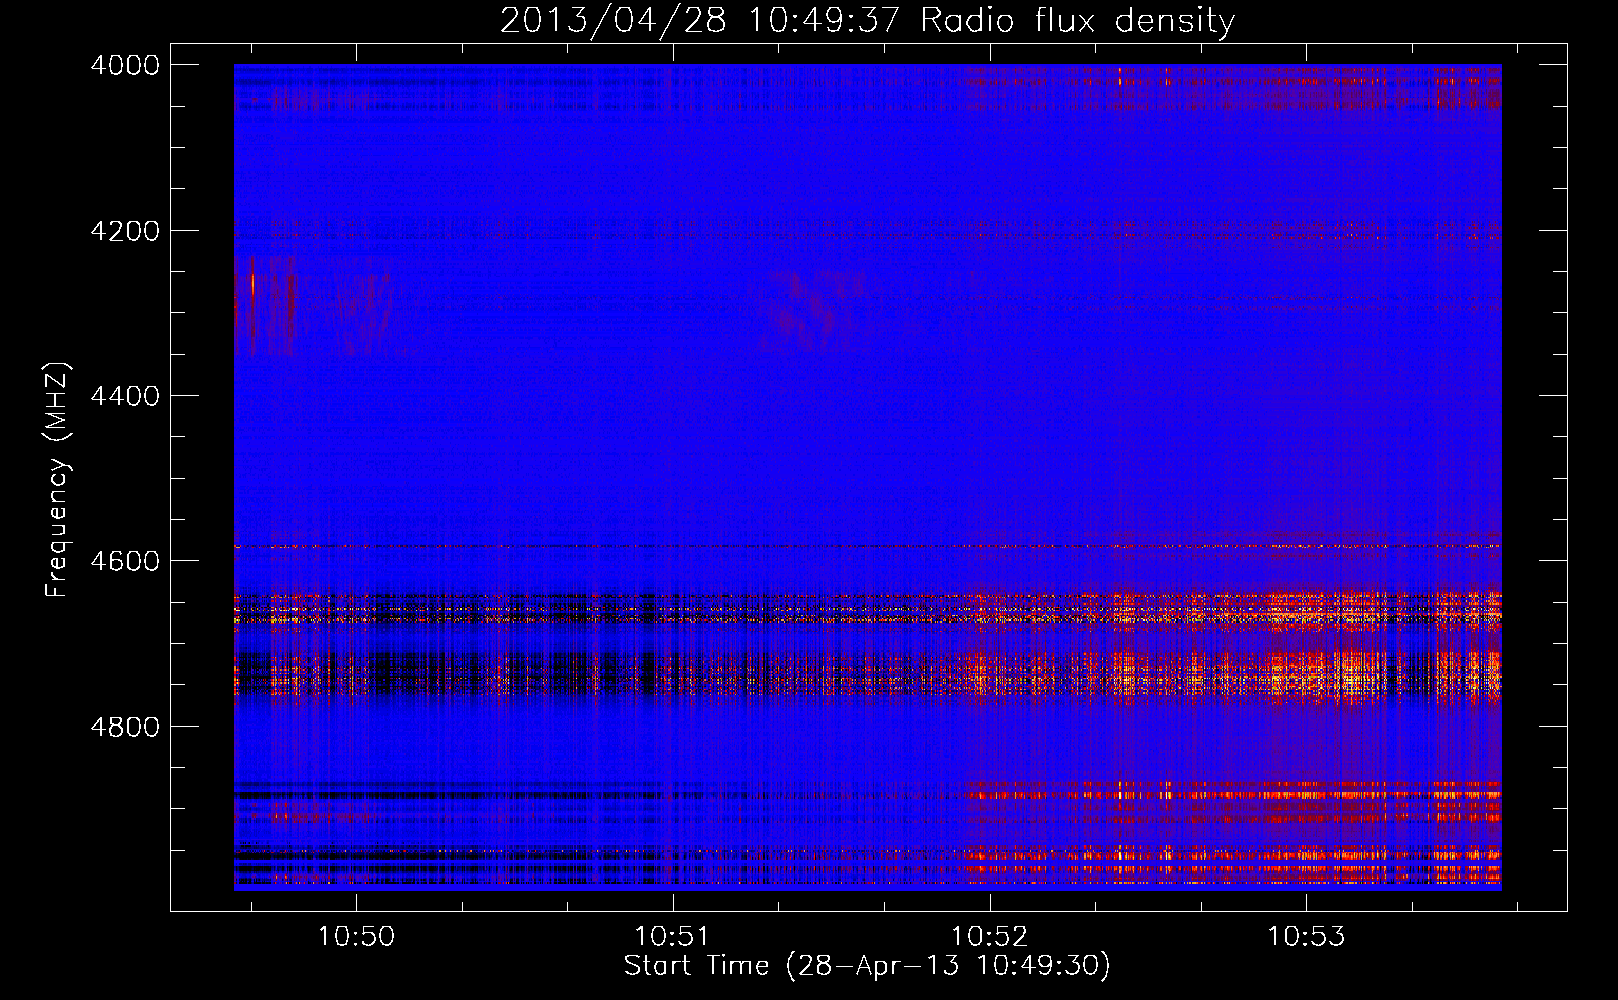
Task: Select the 4800 frequency tick label
Action: [x=125, y=727]
